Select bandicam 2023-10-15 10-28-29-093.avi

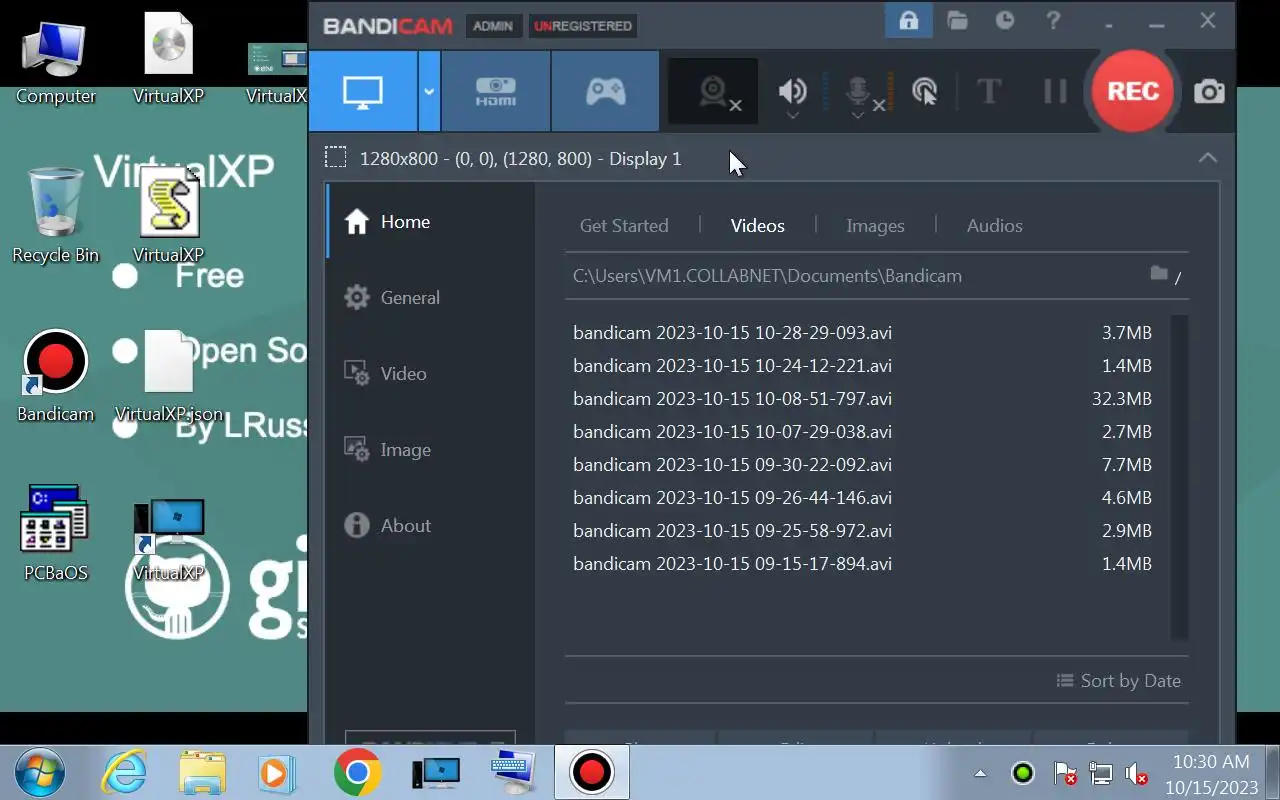(862, 333)
